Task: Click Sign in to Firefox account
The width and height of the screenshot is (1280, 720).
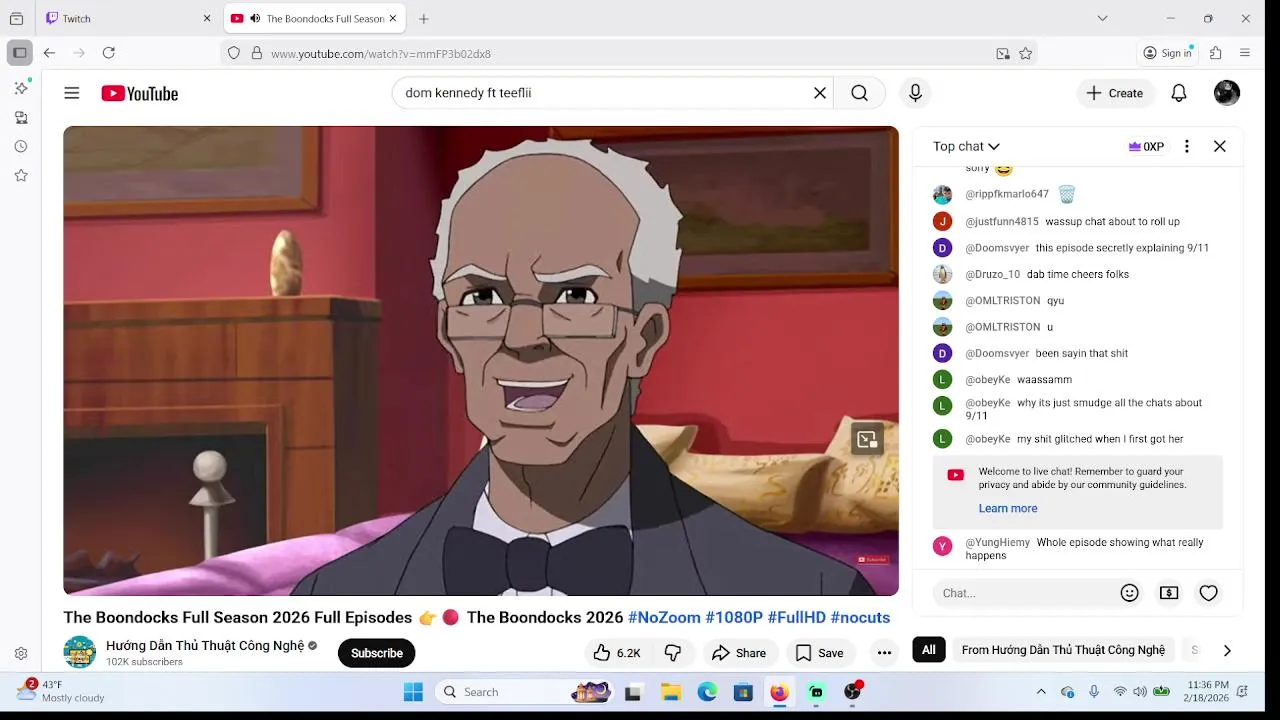Action: 1168,53
